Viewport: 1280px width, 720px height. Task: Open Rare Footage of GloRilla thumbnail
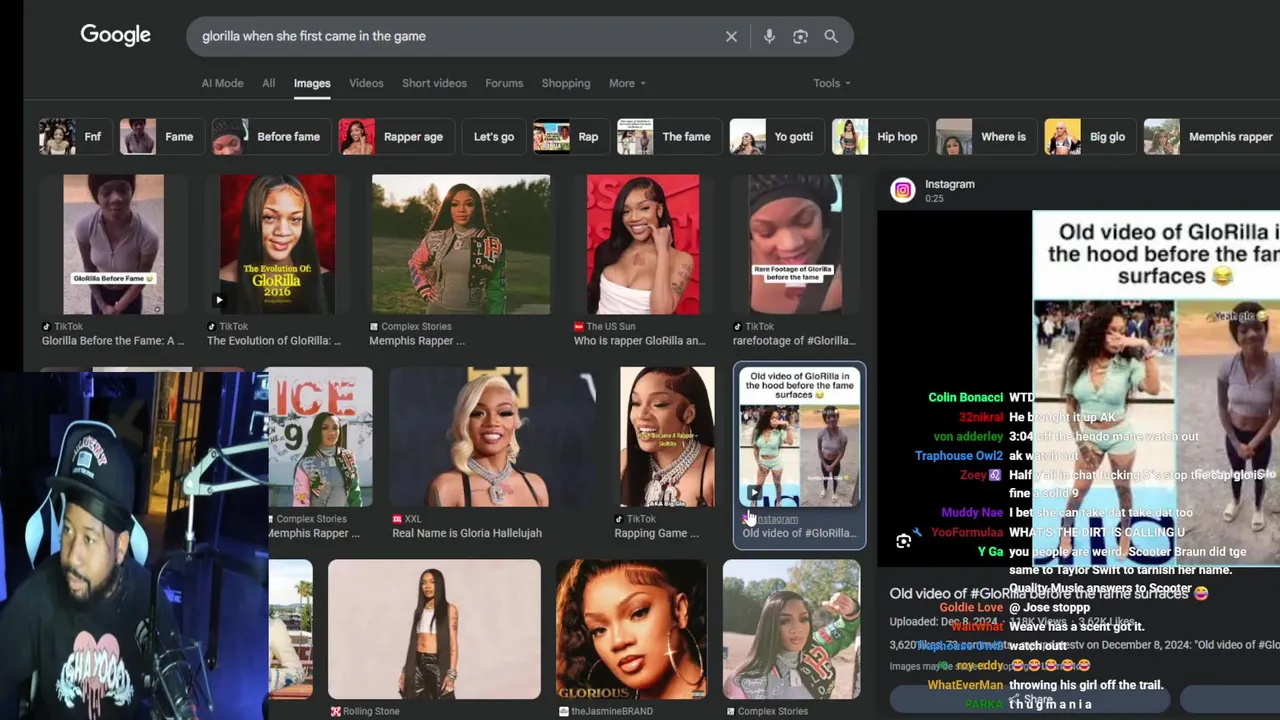coord(795,244)
